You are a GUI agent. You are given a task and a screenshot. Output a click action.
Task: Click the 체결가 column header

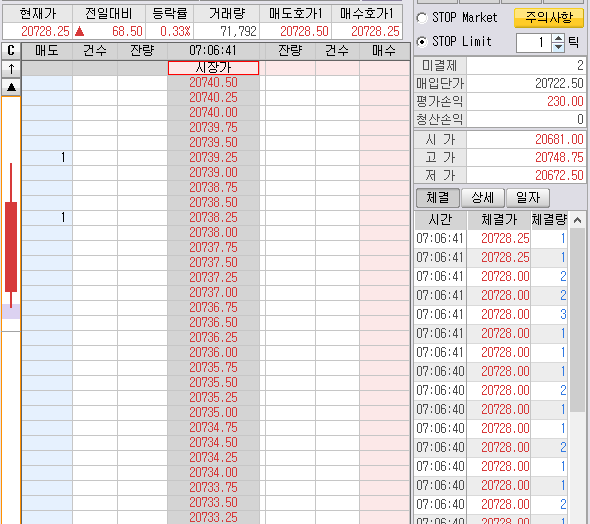[499, 220]
